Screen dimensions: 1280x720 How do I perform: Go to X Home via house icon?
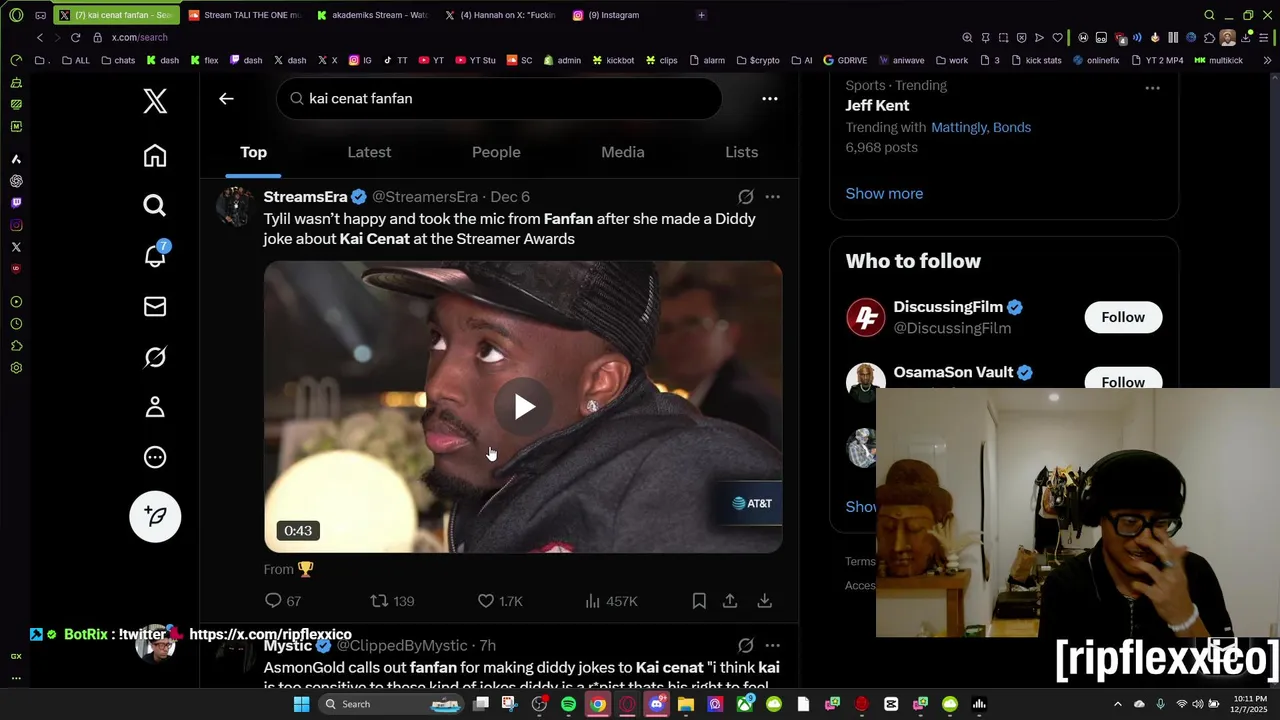[155, 156]
